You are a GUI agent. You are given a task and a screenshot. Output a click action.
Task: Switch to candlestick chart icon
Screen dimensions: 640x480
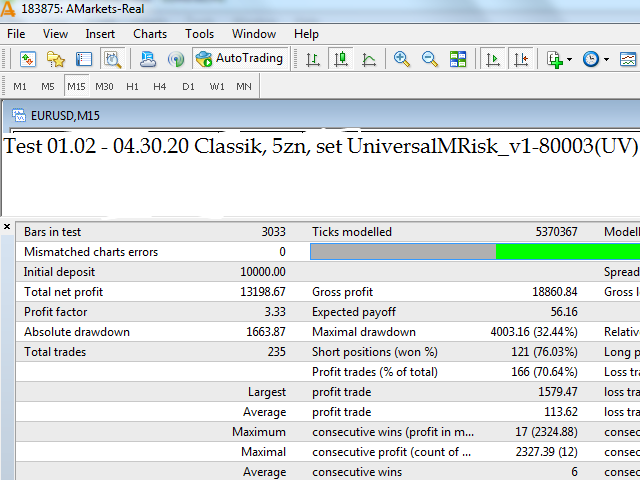(x=341, y=60)
